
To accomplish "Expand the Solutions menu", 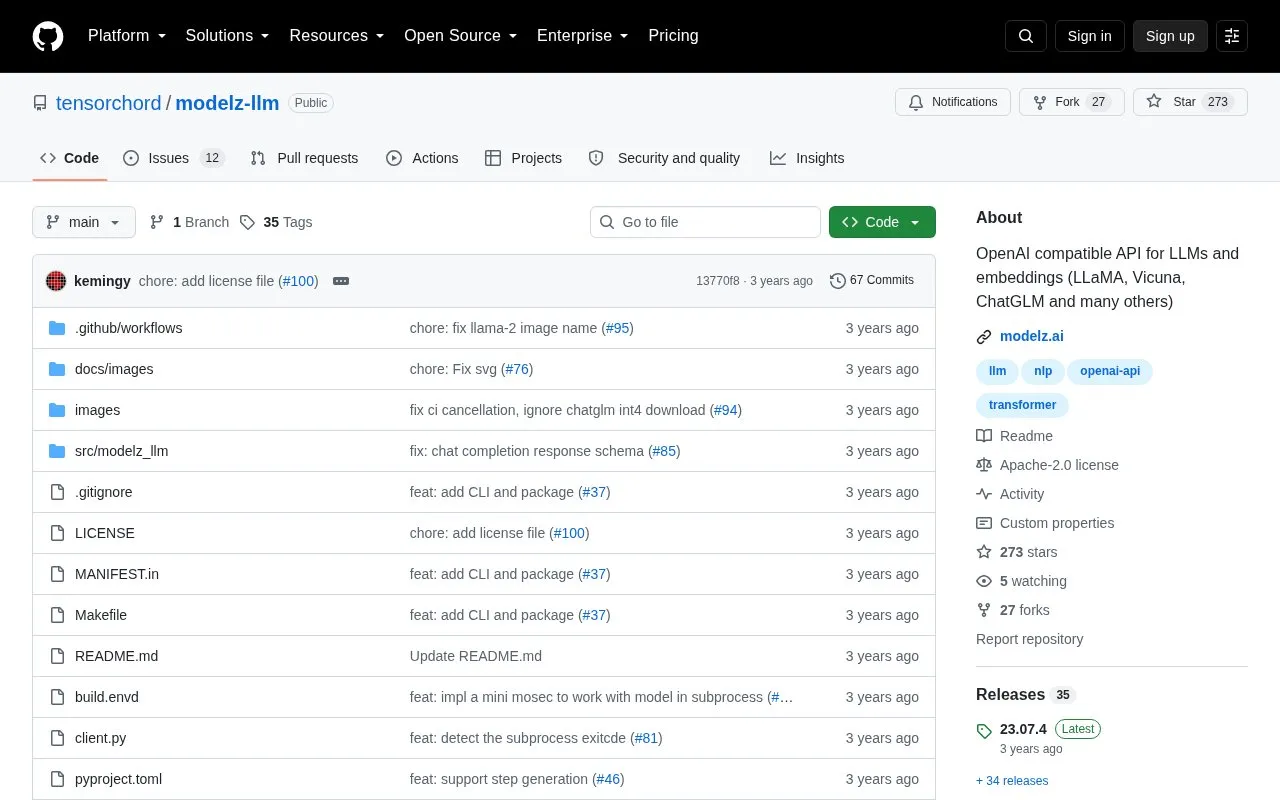I will tap(227, 36).
